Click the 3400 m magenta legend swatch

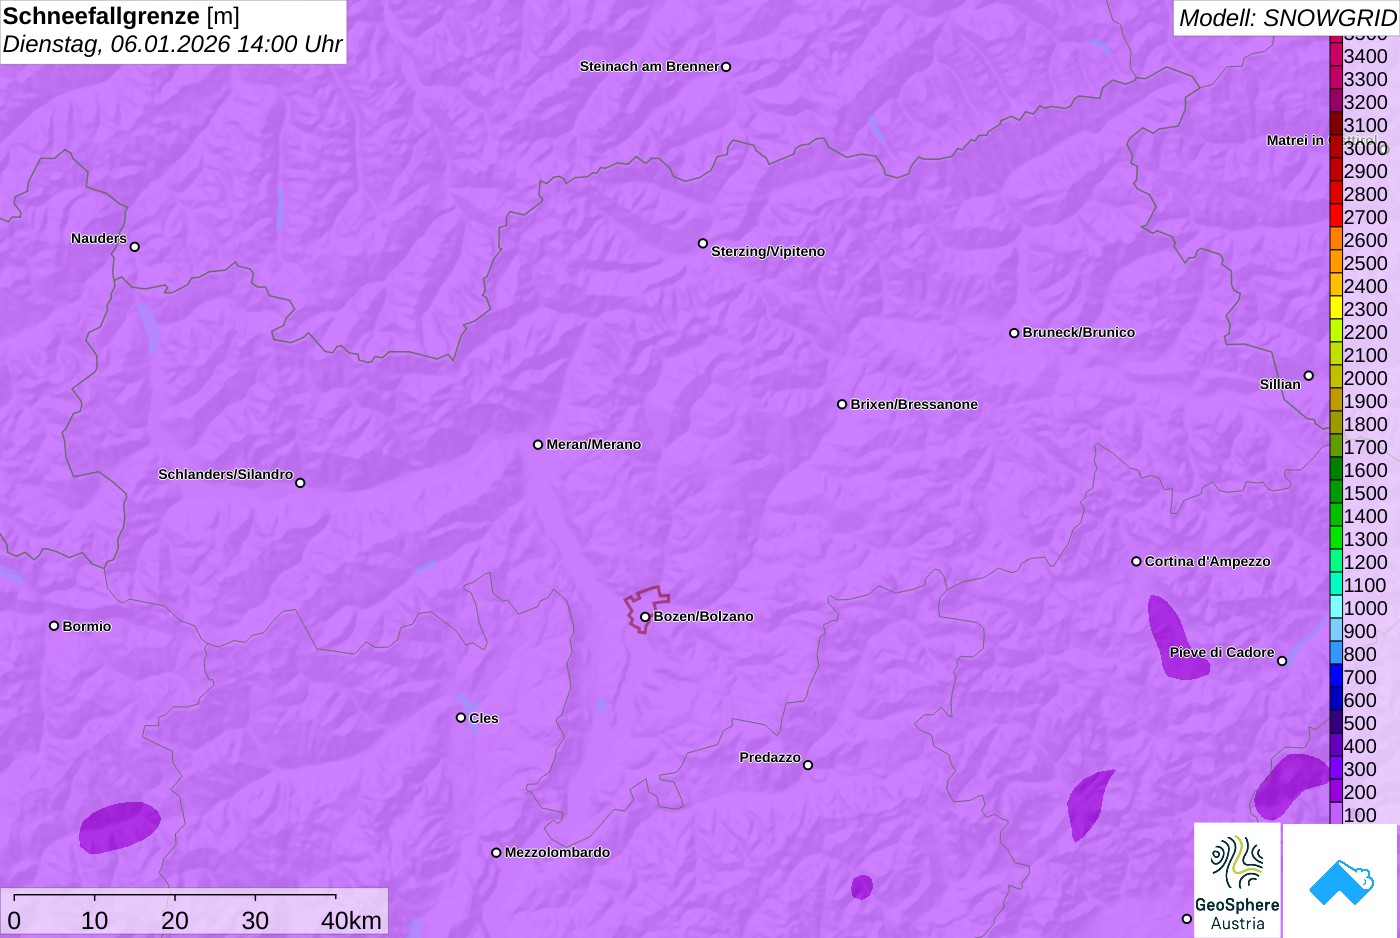1336,54
